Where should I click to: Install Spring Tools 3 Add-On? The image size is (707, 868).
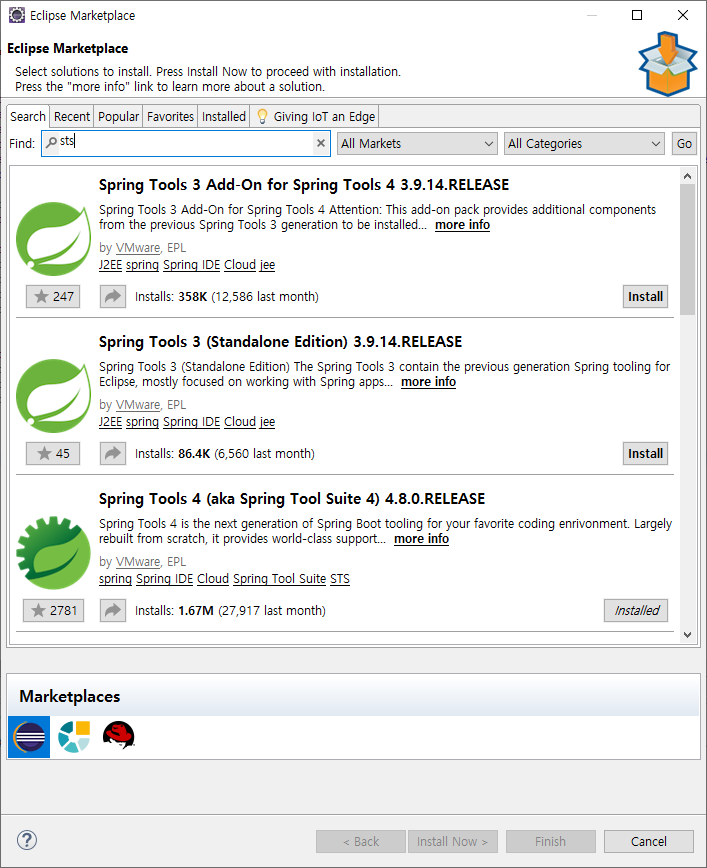645,296
